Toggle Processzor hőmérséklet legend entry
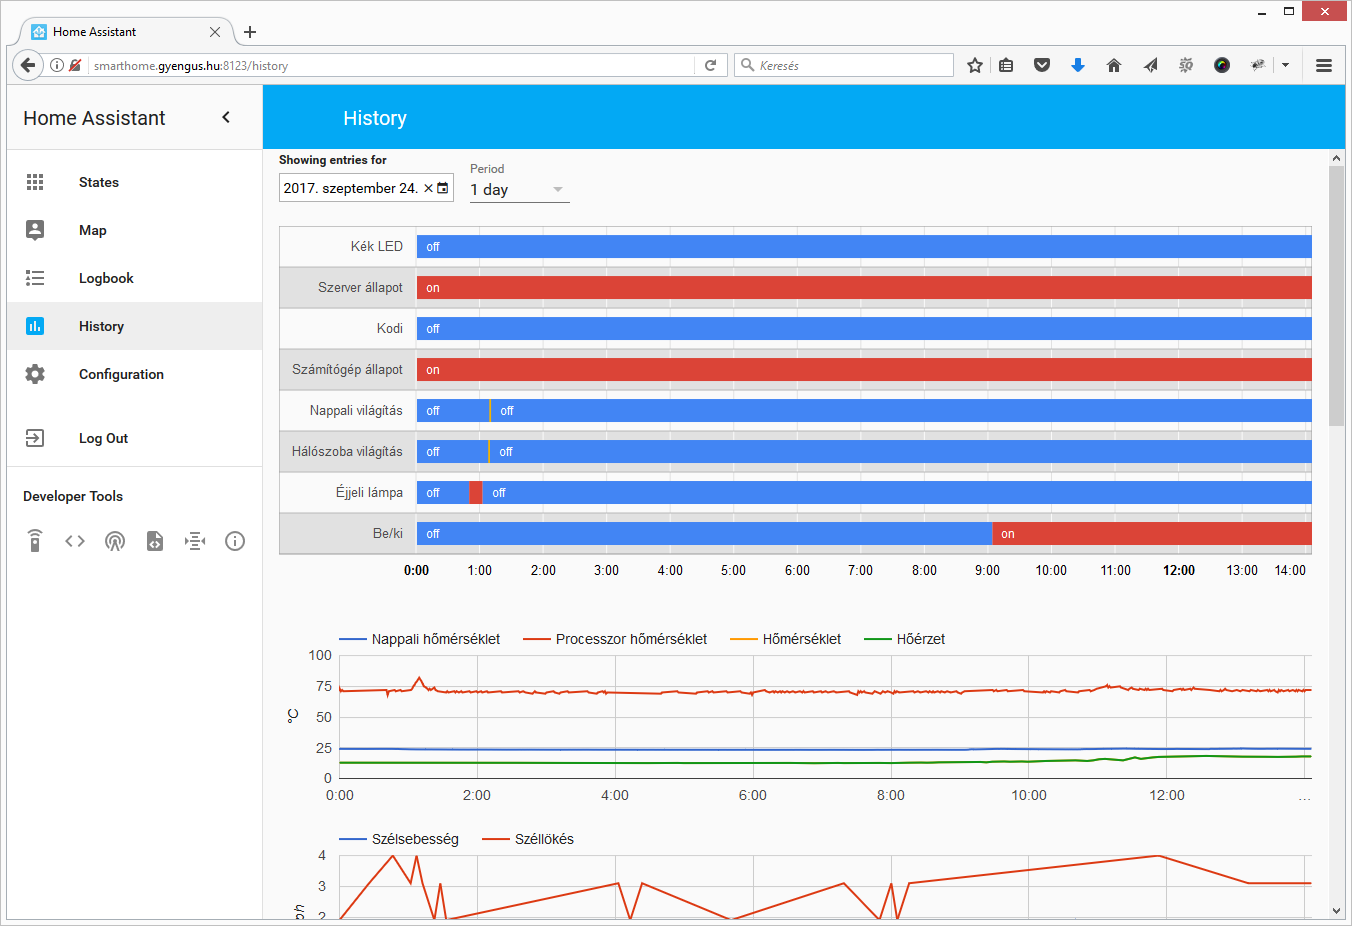The image size is (1352, 926). point(615,639)
